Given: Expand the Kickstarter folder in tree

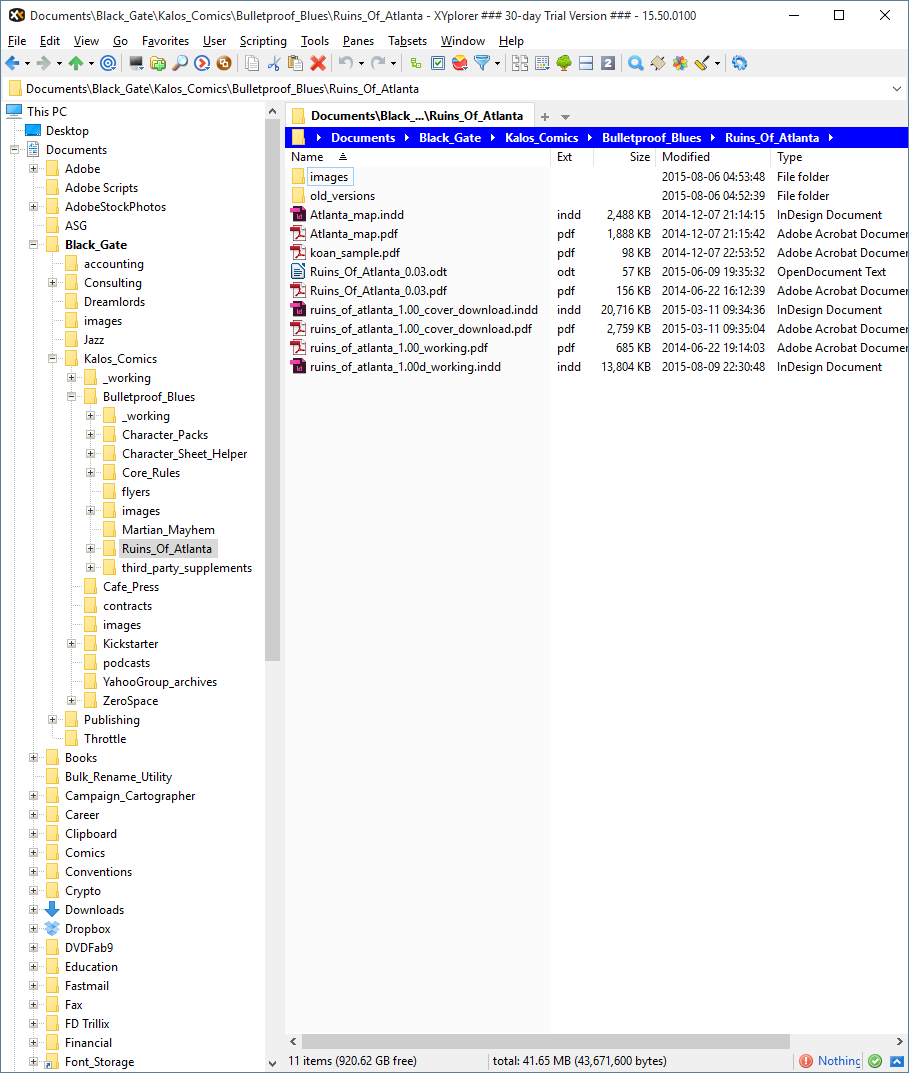Looking at the screenshot, I should 71,644.
